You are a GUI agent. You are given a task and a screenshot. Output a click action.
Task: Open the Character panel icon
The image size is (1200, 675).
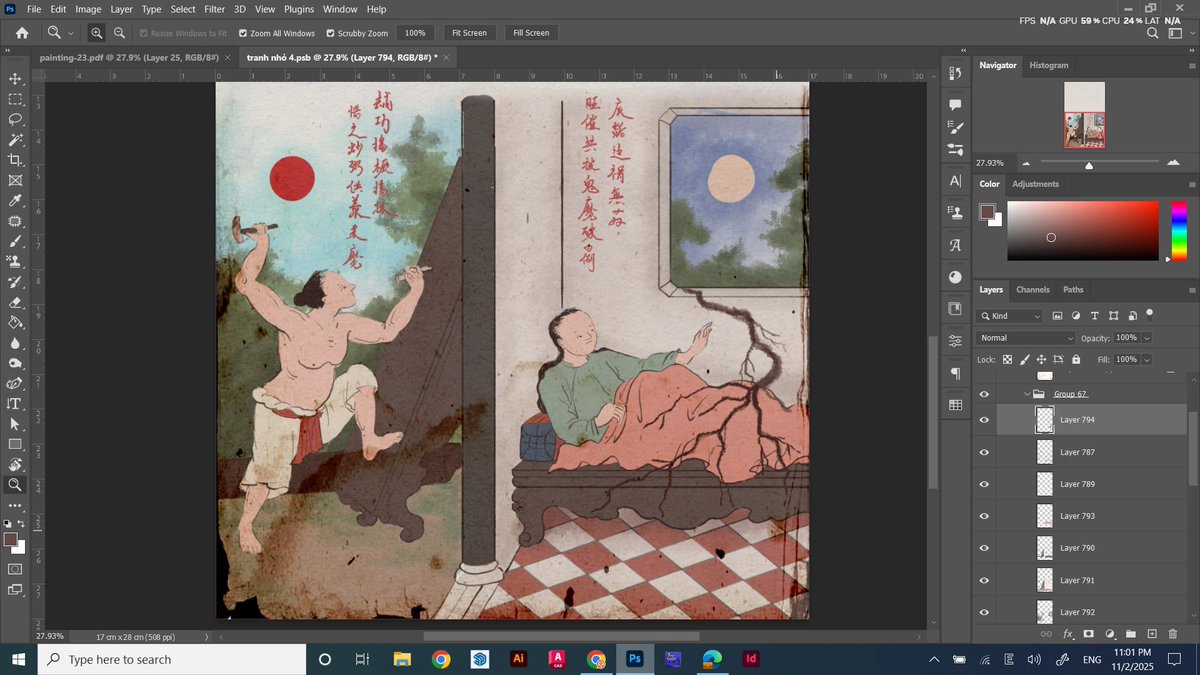(955, 181)
